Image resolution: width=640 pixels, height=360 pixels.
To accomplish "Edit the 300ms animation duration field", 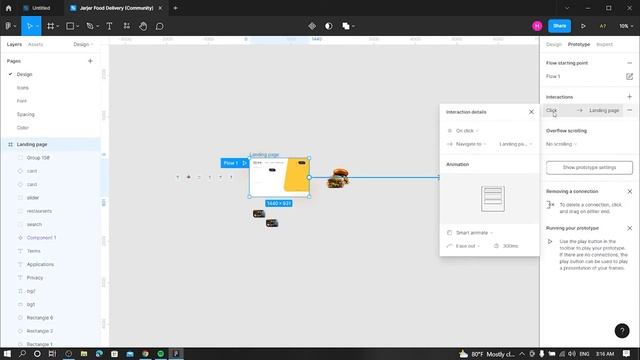I will [511, 246].
